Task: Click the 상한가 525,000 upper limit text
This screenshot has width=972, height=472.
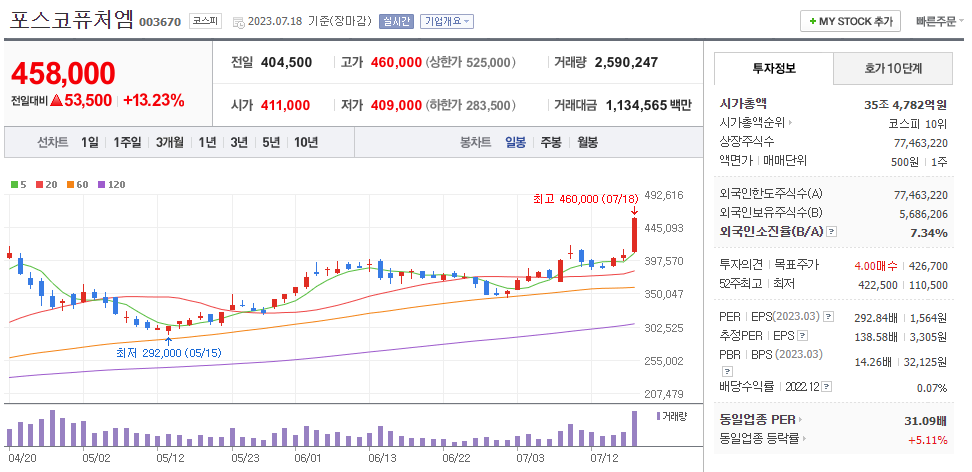Action: tap(471, 62)
